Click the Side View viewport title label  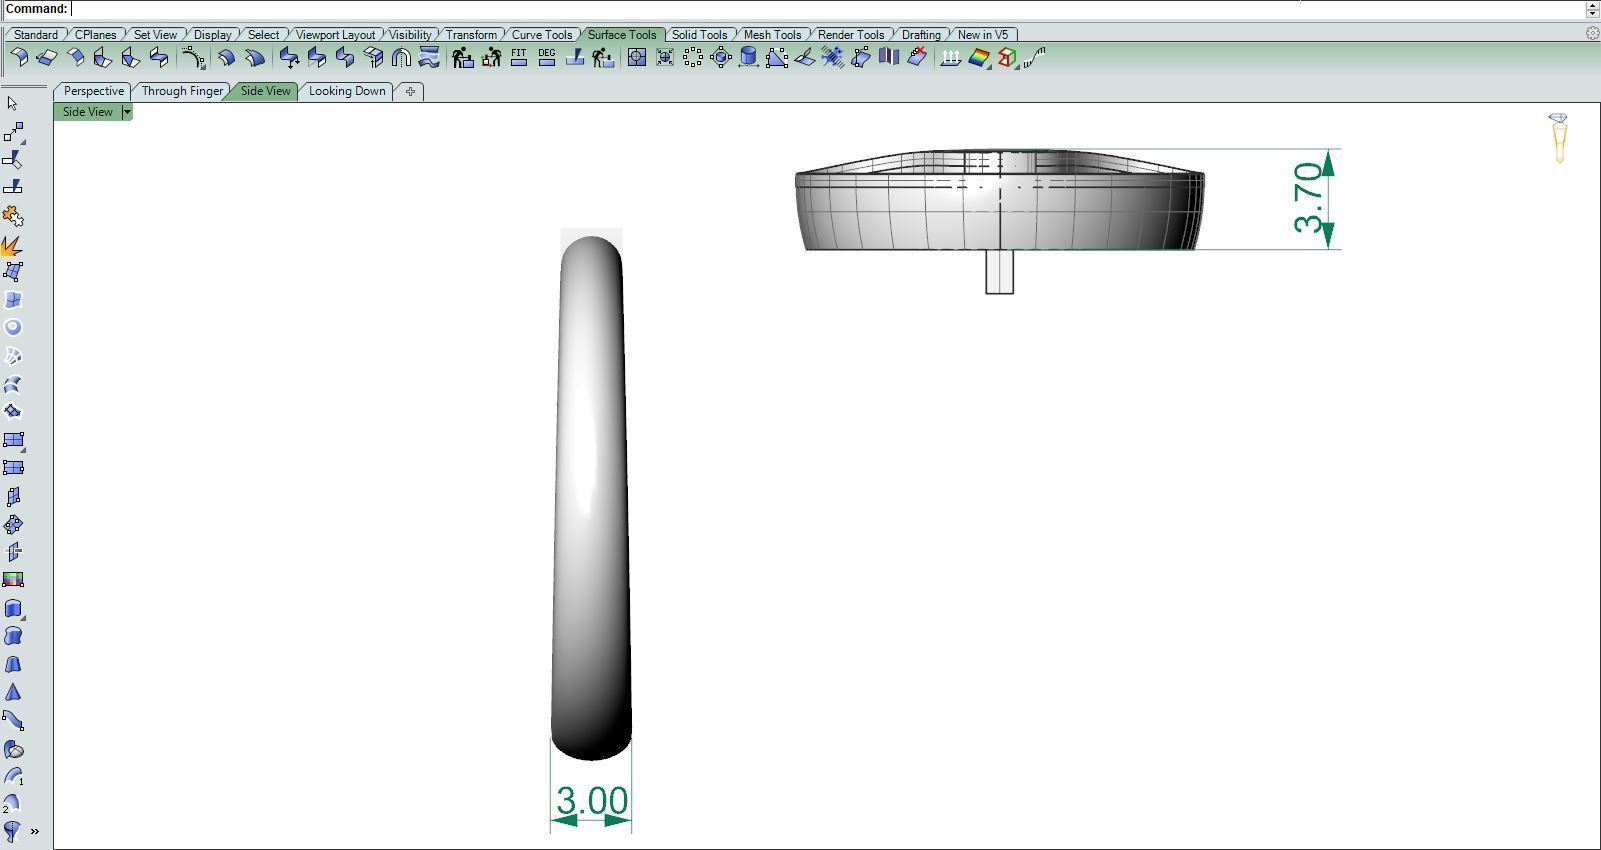(88, 112)
